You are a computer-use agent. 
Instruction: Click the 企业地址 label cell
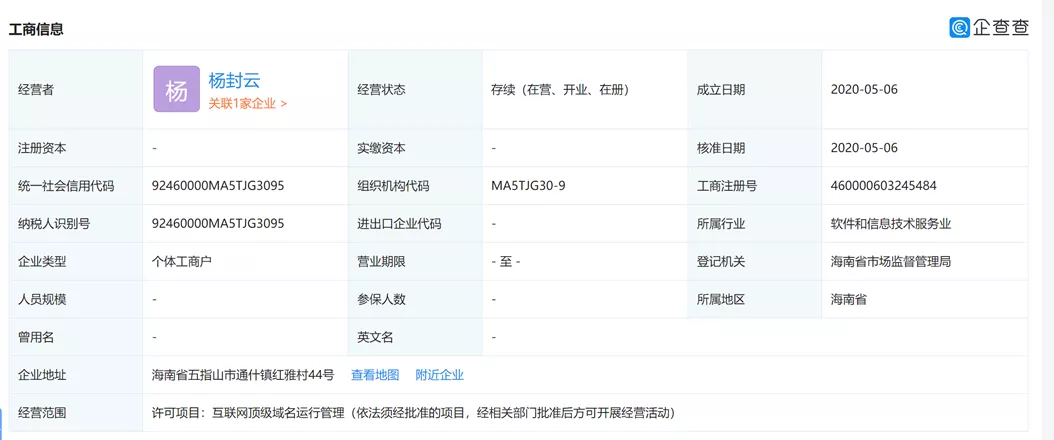(x=75, y=375)
